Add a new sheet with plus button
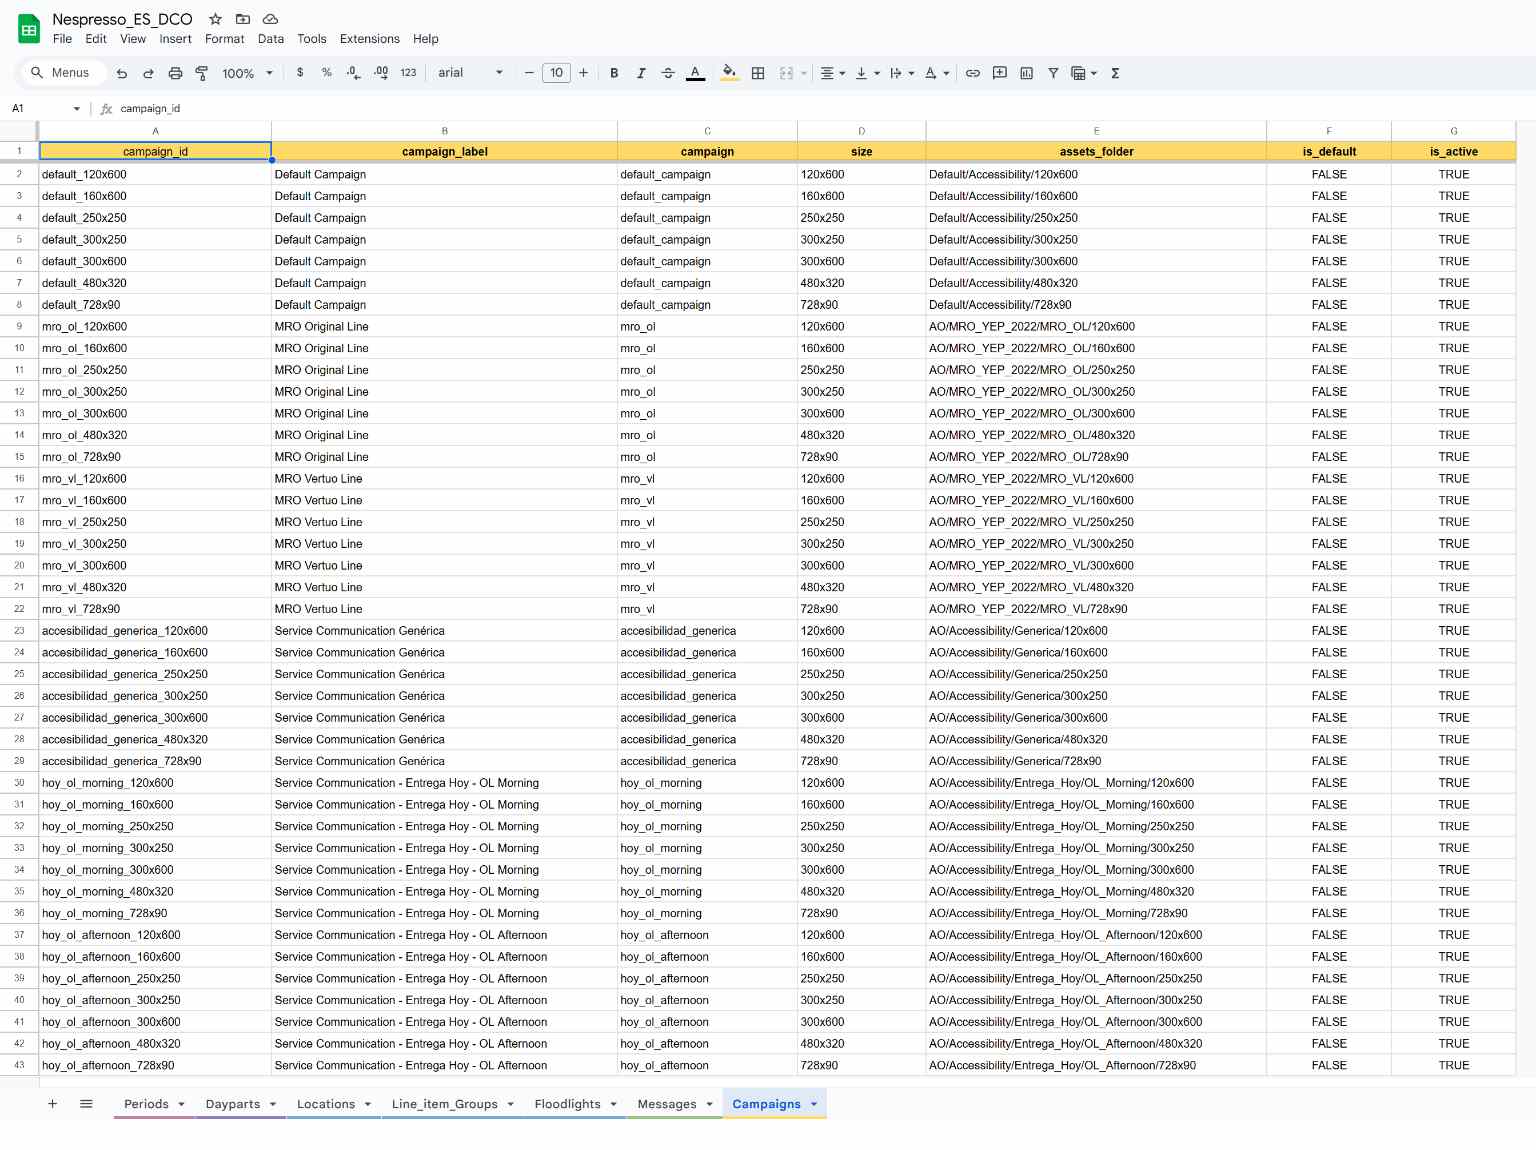 (x=53, y=1104)
